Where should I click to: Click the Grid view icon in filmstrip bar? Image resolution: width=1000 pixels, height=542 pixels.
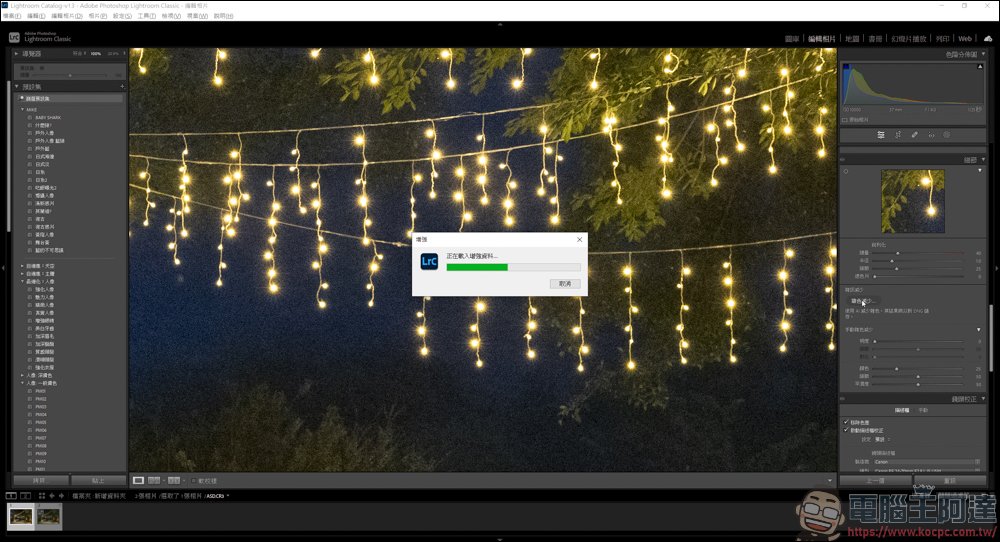coord(41,495)
